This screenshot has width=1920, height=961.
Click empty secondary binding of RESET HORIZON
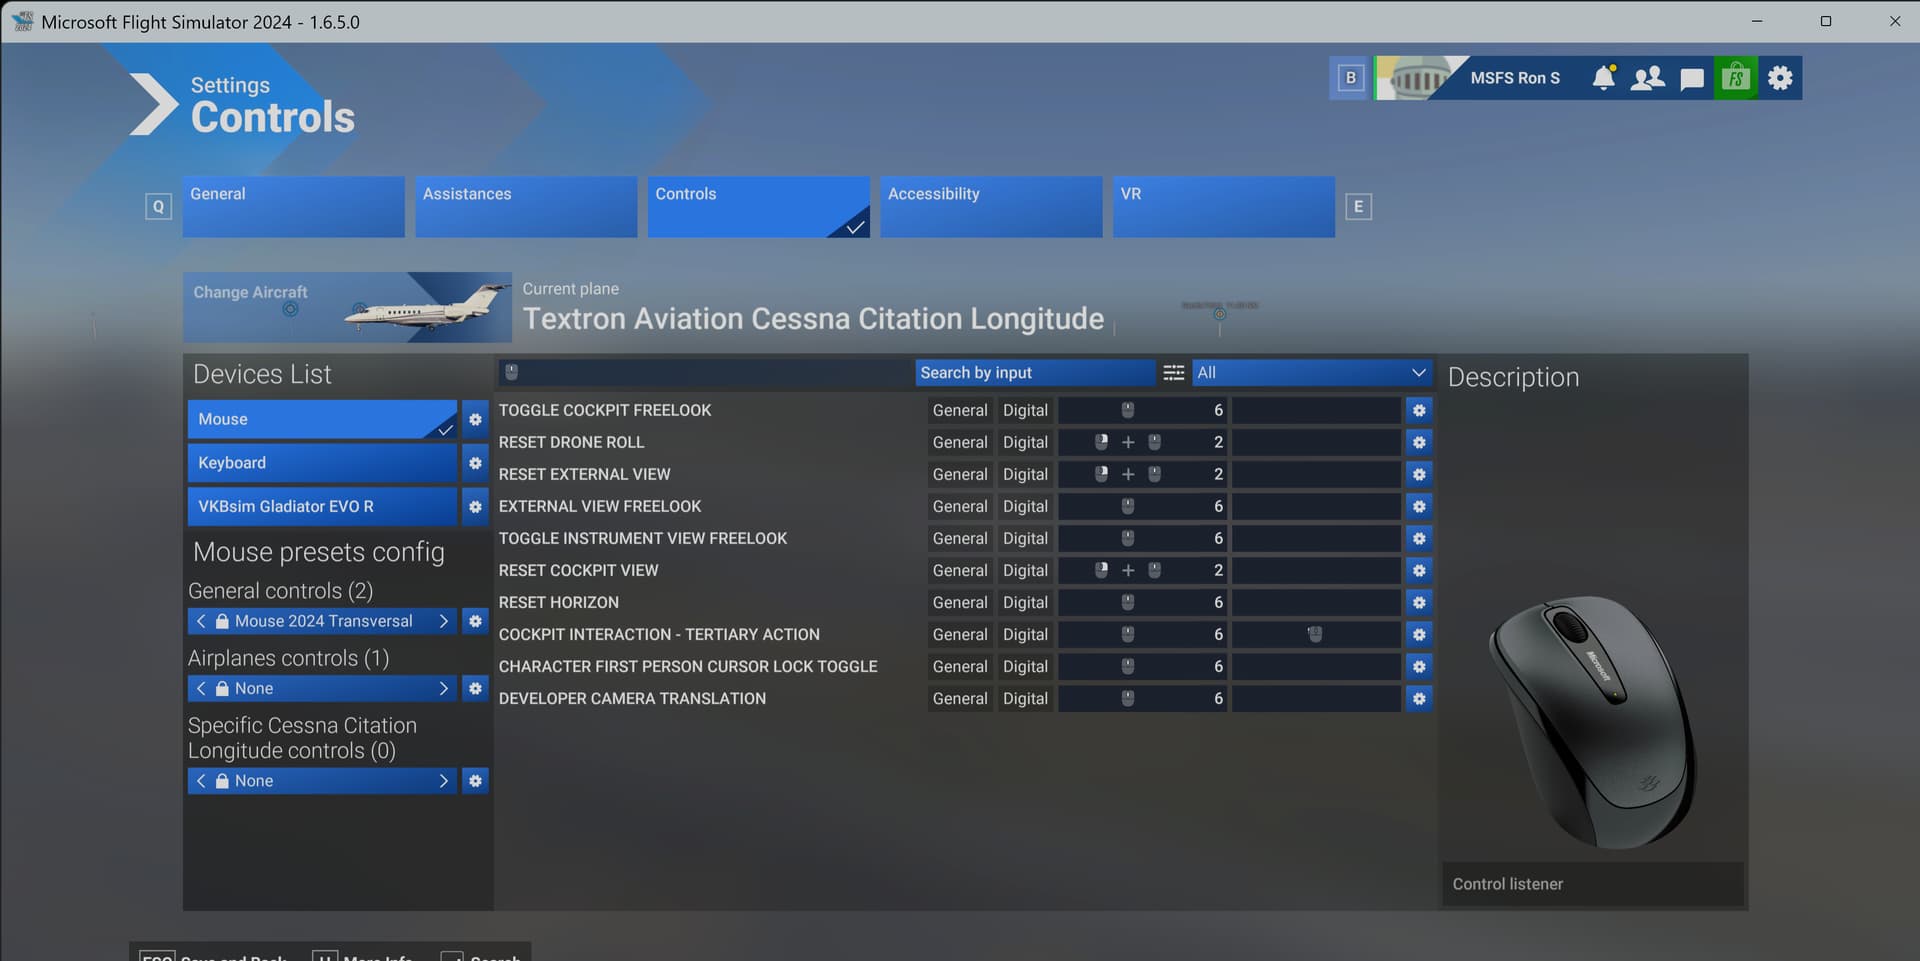(x=1316, y=602)
